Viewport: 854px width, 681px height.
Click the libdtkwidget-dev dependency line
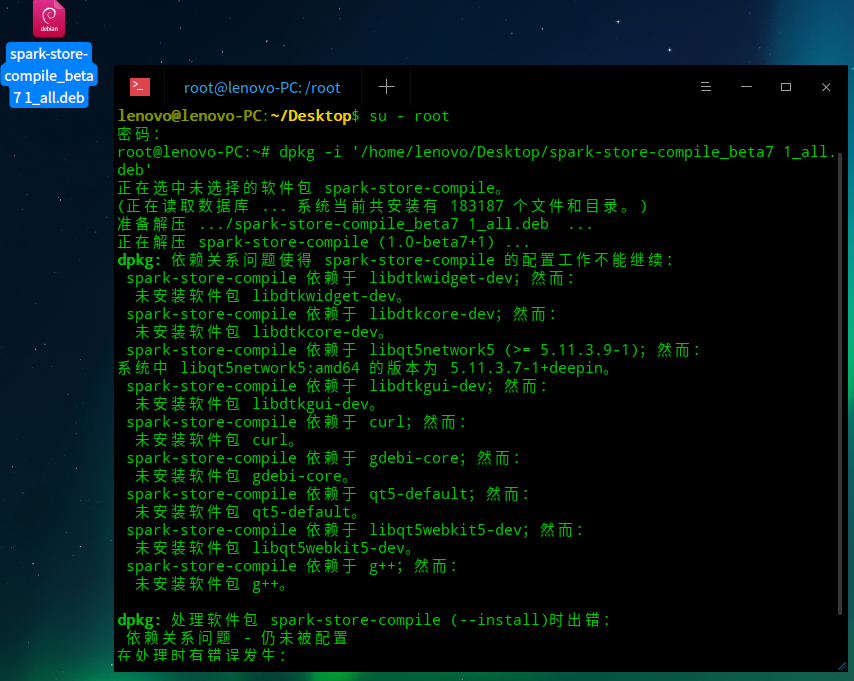click(350, 278)
